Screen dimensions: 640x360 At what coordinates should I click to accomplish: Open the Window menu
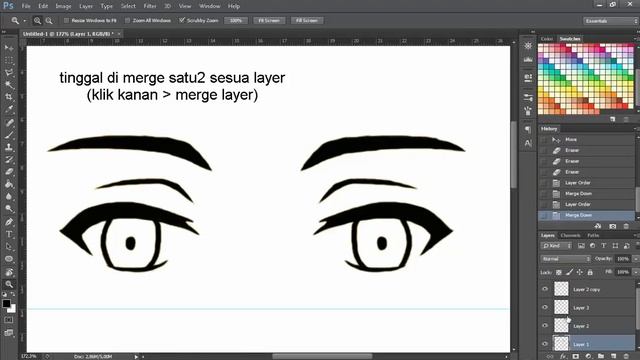click(210, 6)
